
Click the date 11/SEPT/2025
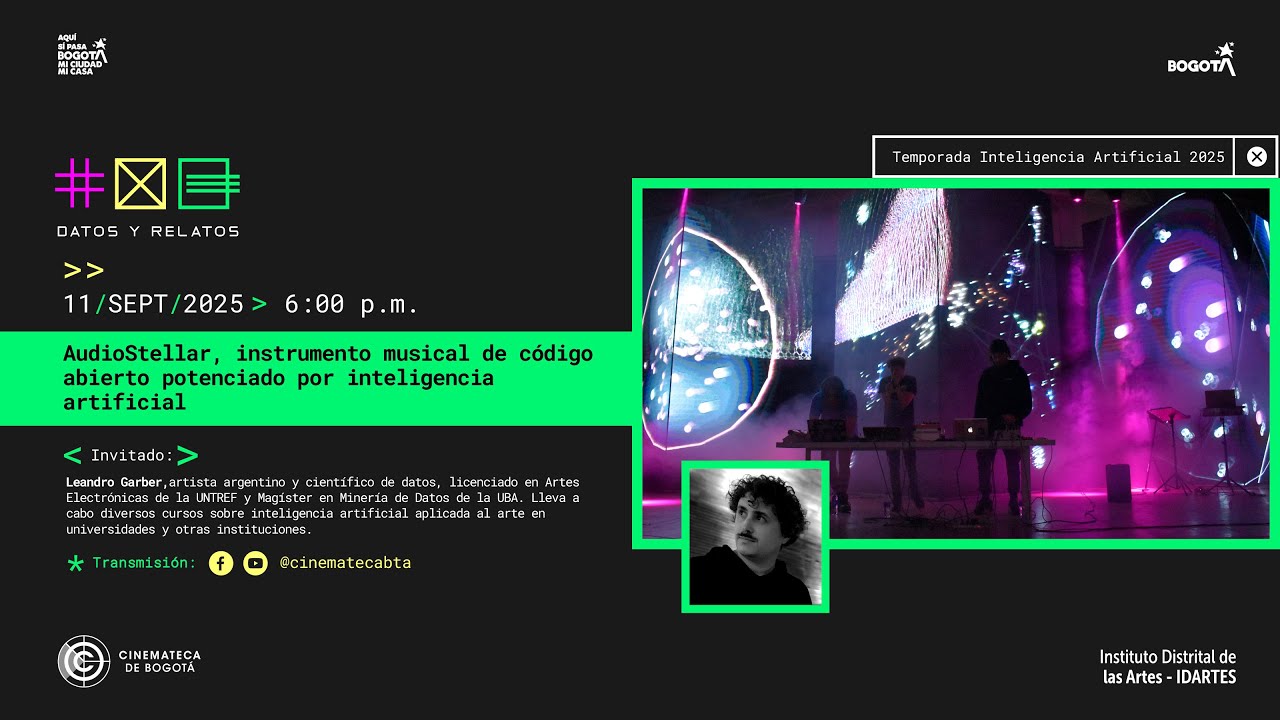pos(152,304)
